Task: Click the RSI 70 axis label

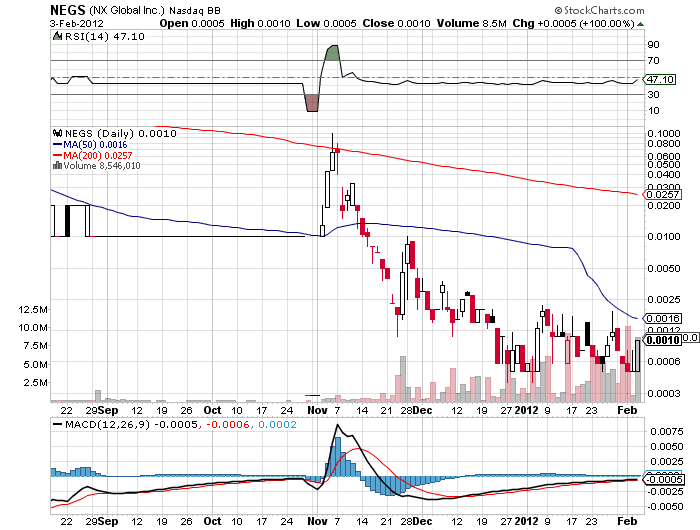Action: (x=653, y=60)
